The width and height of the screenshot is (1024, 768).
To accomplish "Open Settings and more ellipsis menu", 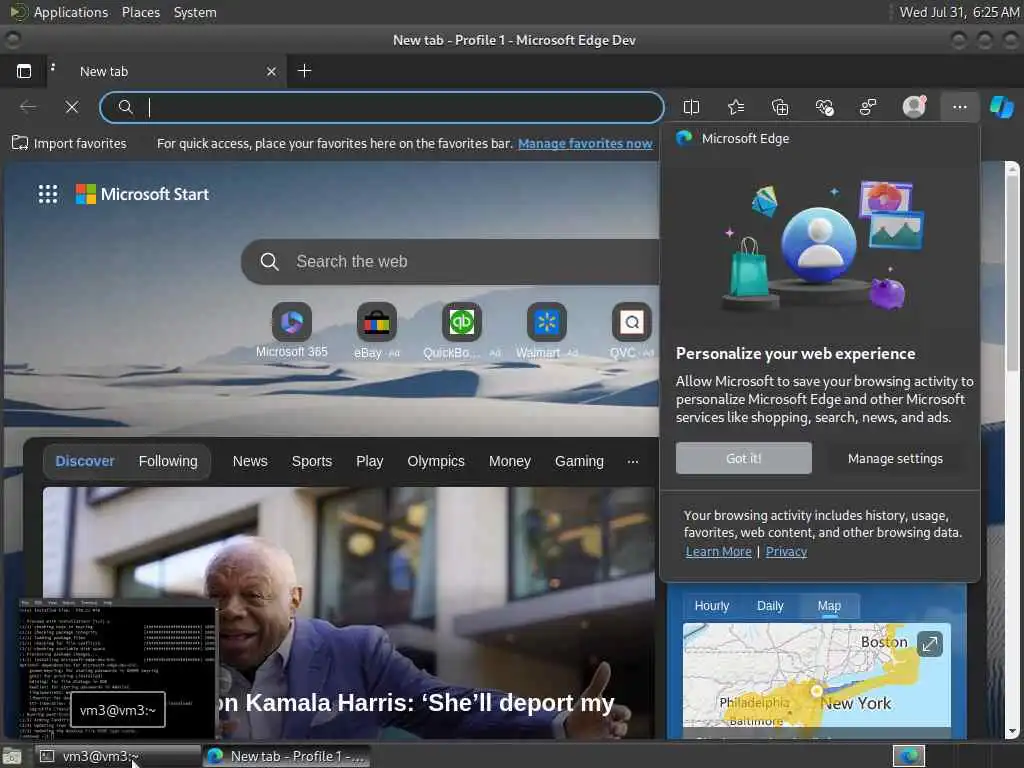I will 959,107.
